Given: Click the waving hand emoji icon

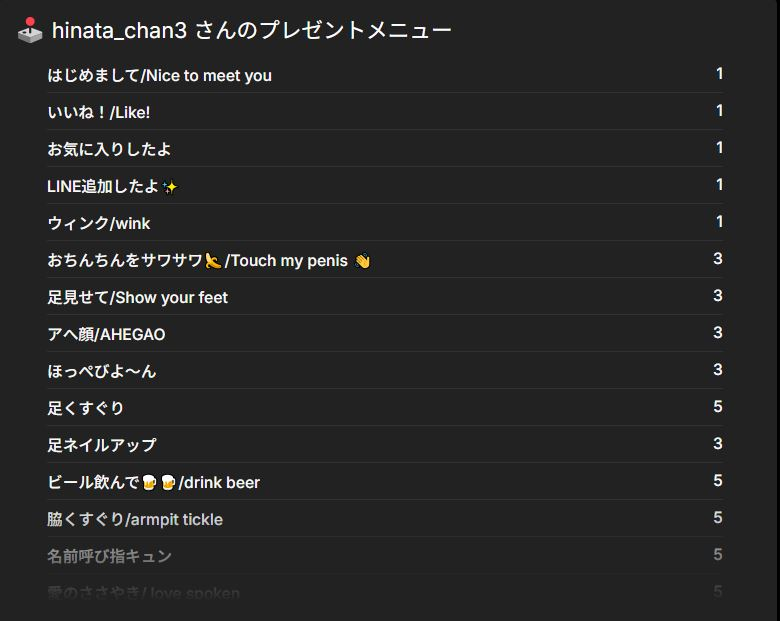Looking at the screenshot, I should click(x=362, y=261).
